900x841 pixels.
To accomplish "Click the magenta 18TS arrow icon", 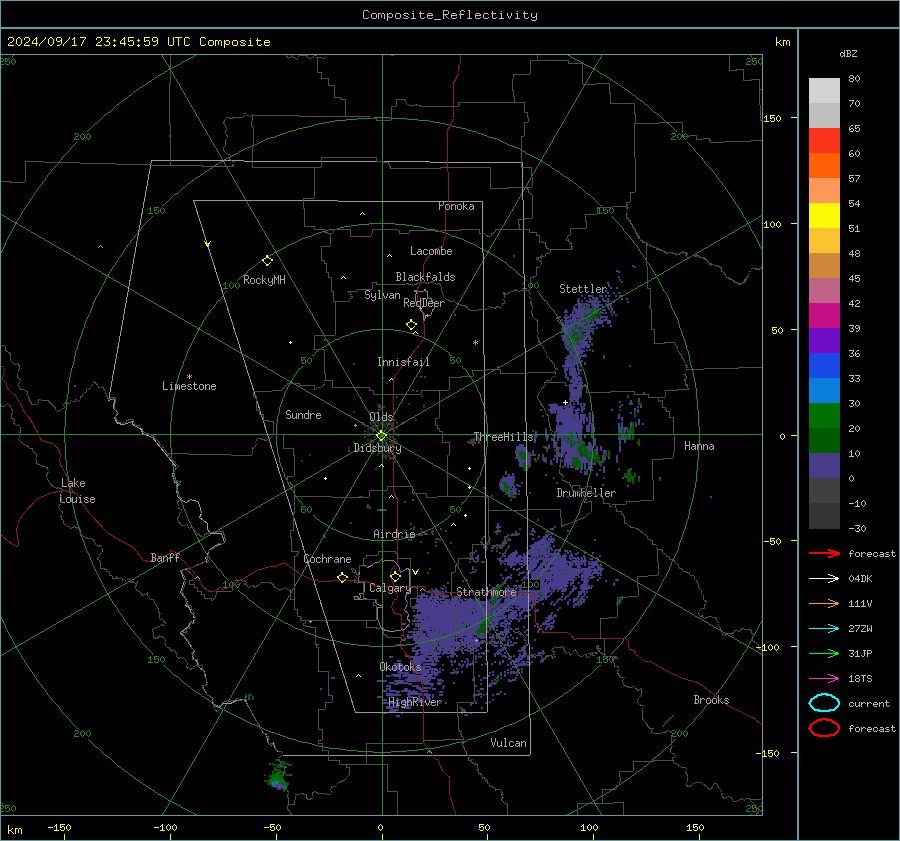I will (824, 679).
